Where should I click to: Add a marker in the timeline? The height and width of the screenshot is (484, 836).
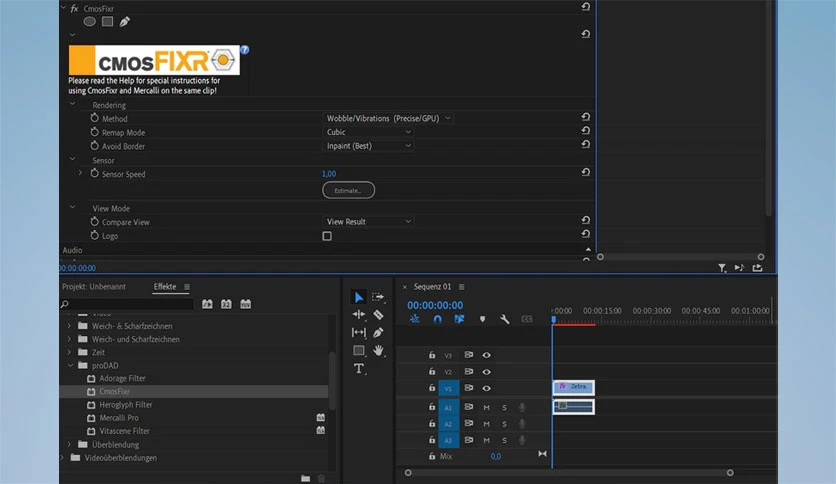[x=483, y=319]
